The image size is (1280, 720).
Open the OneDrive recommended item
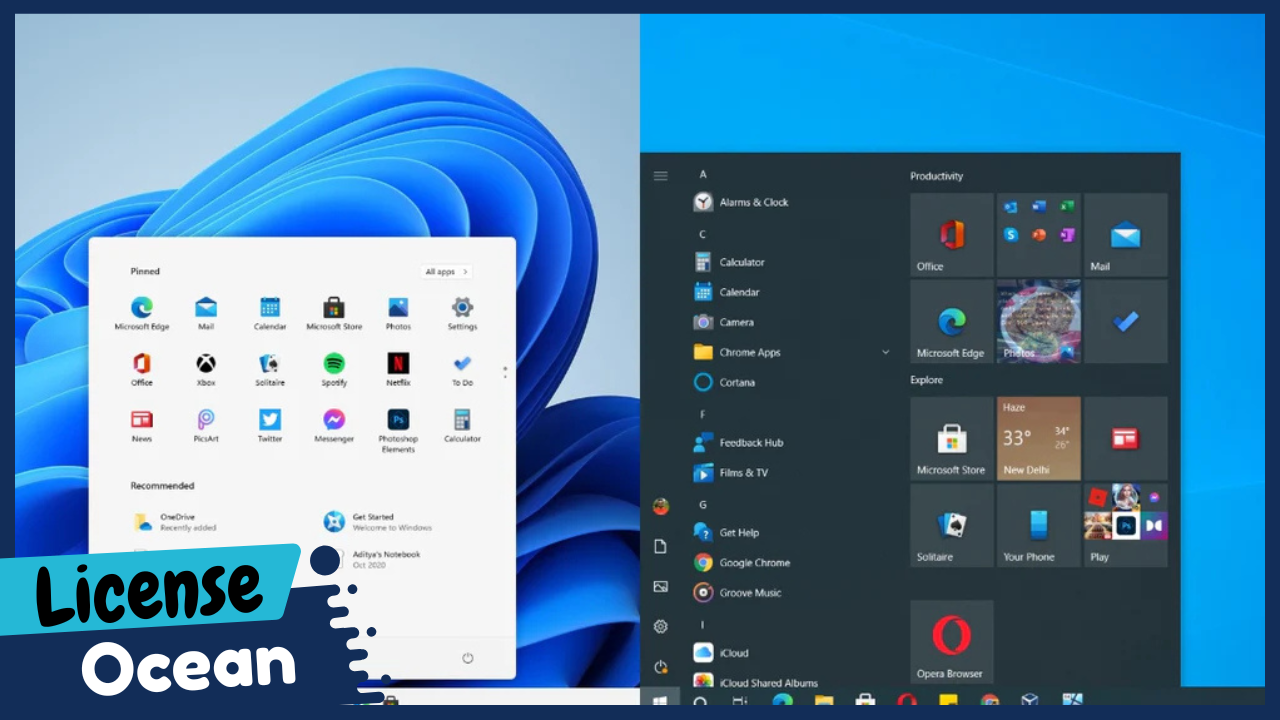point(176,522)
